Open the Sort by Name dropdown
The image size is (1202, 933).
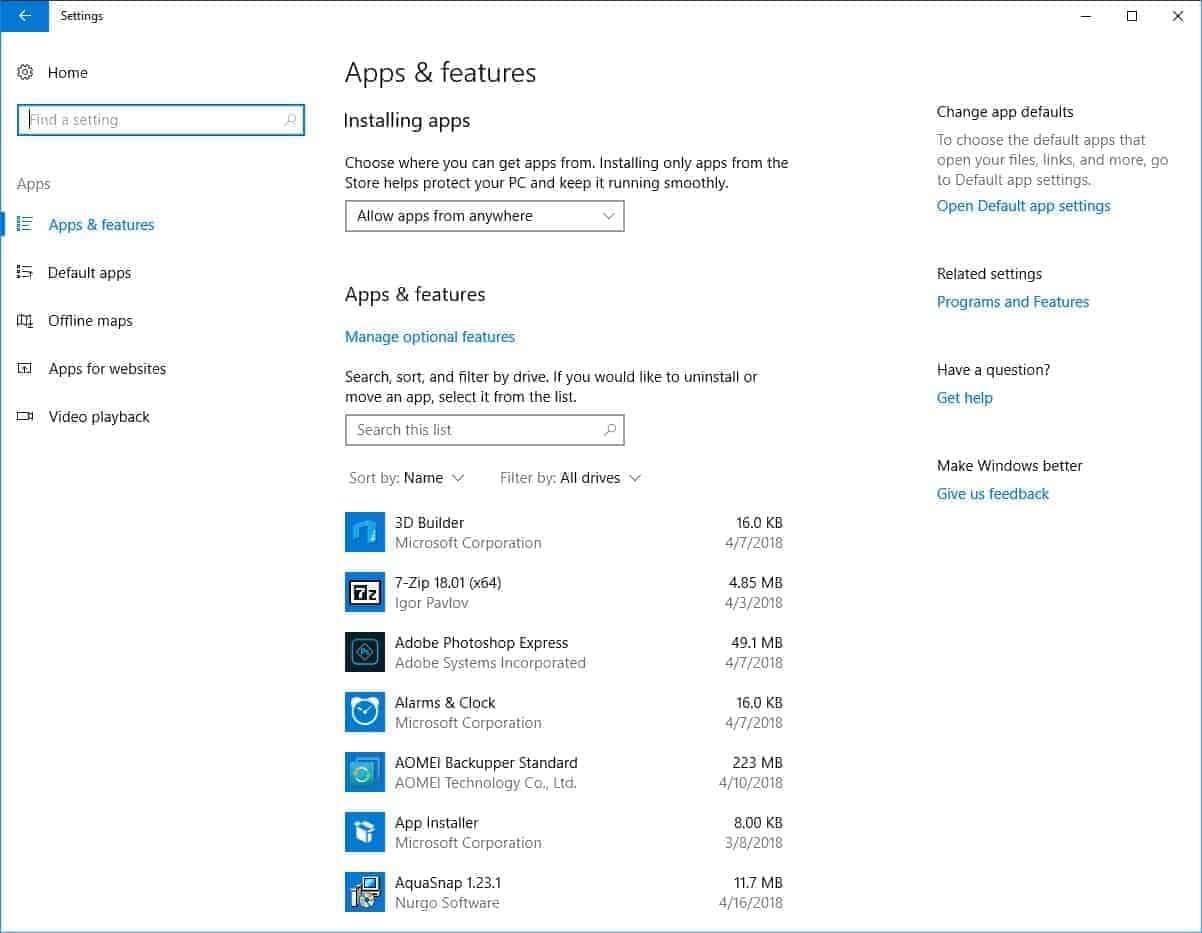(x=406, y=478)
